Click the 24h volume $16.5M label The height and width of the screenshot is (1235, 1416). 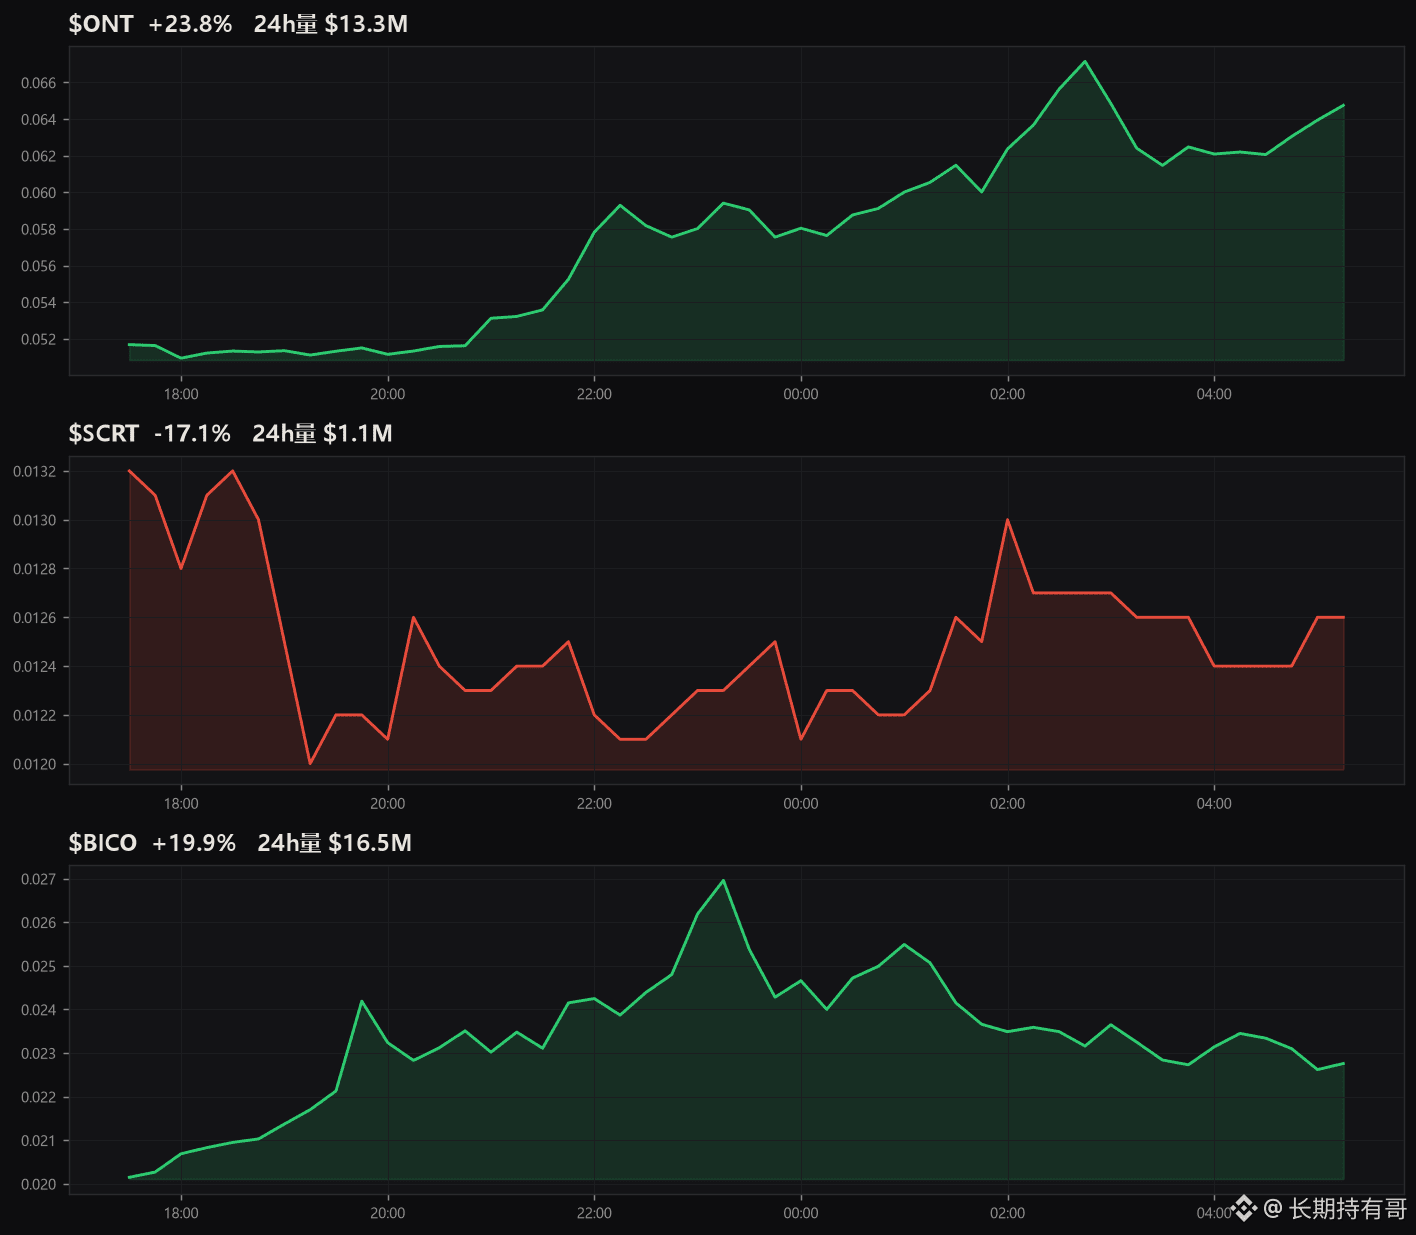335,843
